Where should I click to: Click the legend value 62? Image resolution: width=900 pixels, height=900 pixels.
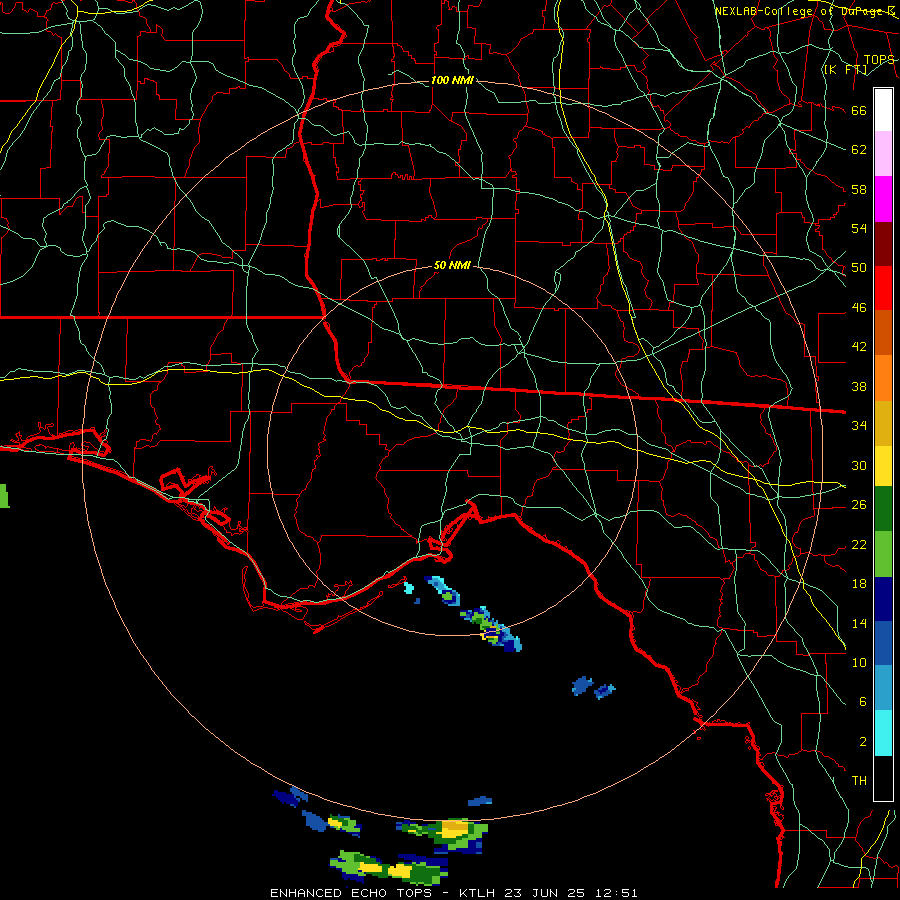tap(859, 150)
